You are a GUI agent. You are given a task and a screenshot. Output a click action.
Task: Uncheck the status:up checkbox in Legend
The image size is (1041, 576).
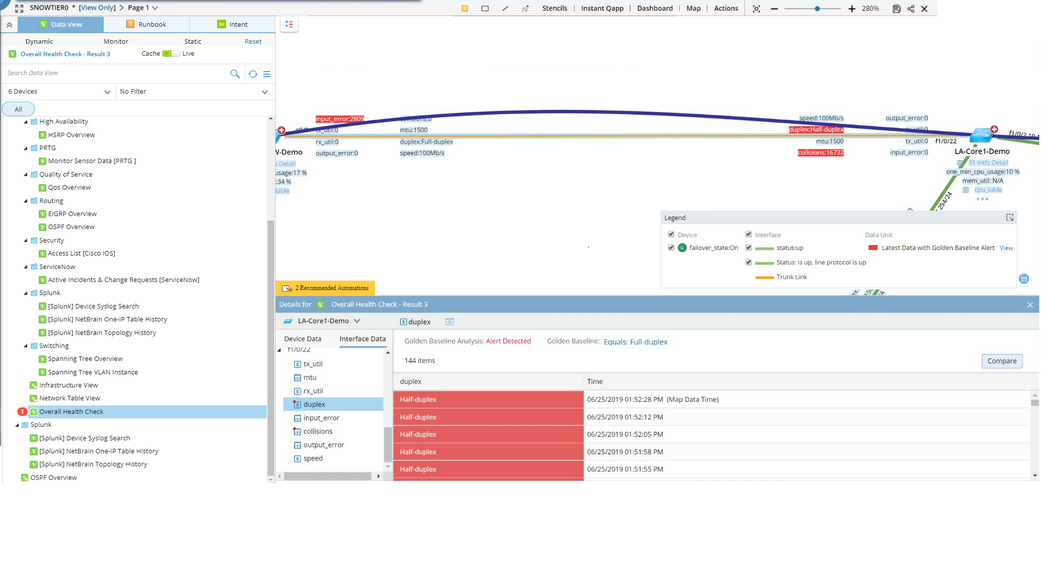tap(748, 248)
